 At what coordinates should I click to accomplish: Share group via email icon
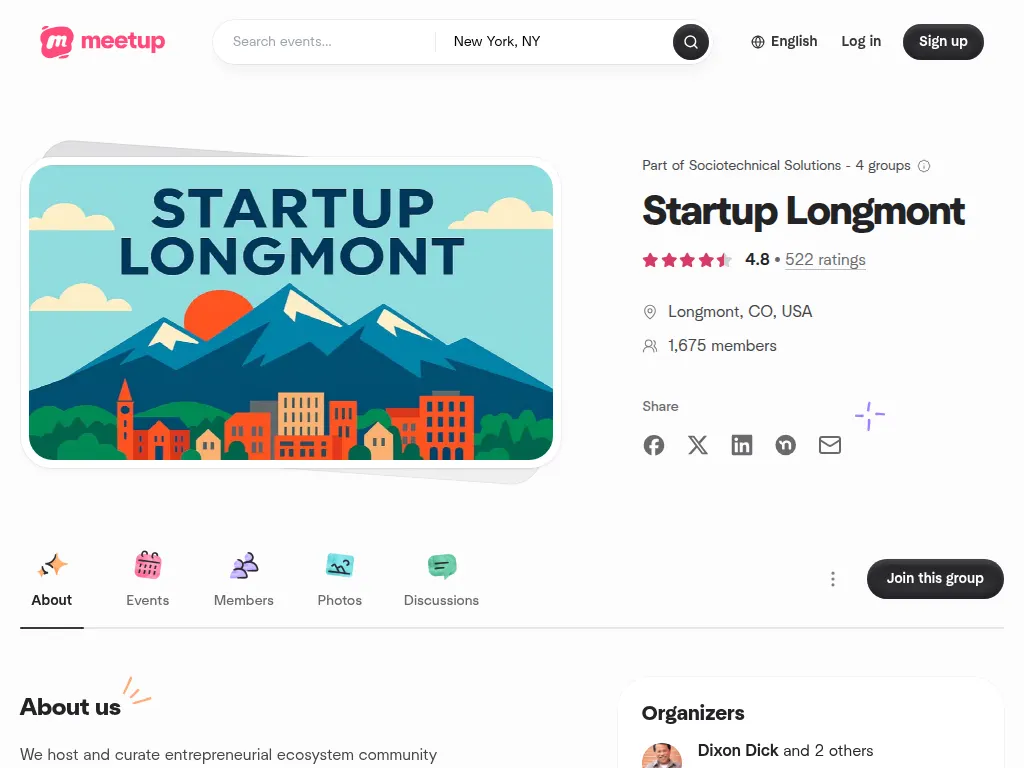click(829, 445)
